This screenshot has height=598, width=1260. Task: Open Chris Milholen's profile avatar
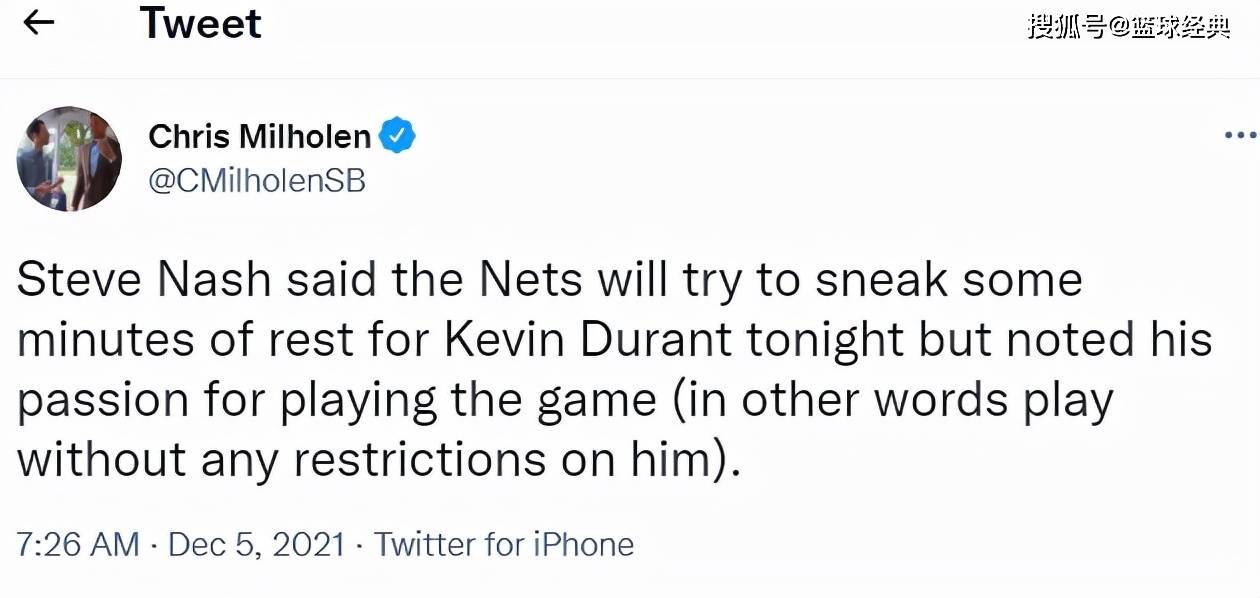pos(69,159)
